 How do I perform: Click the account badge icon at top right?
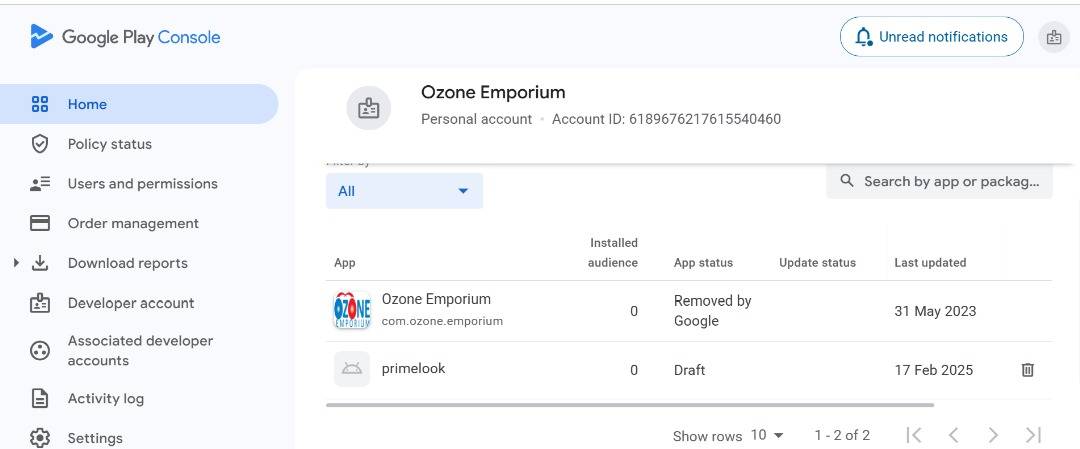click(x=1054, y=37)
